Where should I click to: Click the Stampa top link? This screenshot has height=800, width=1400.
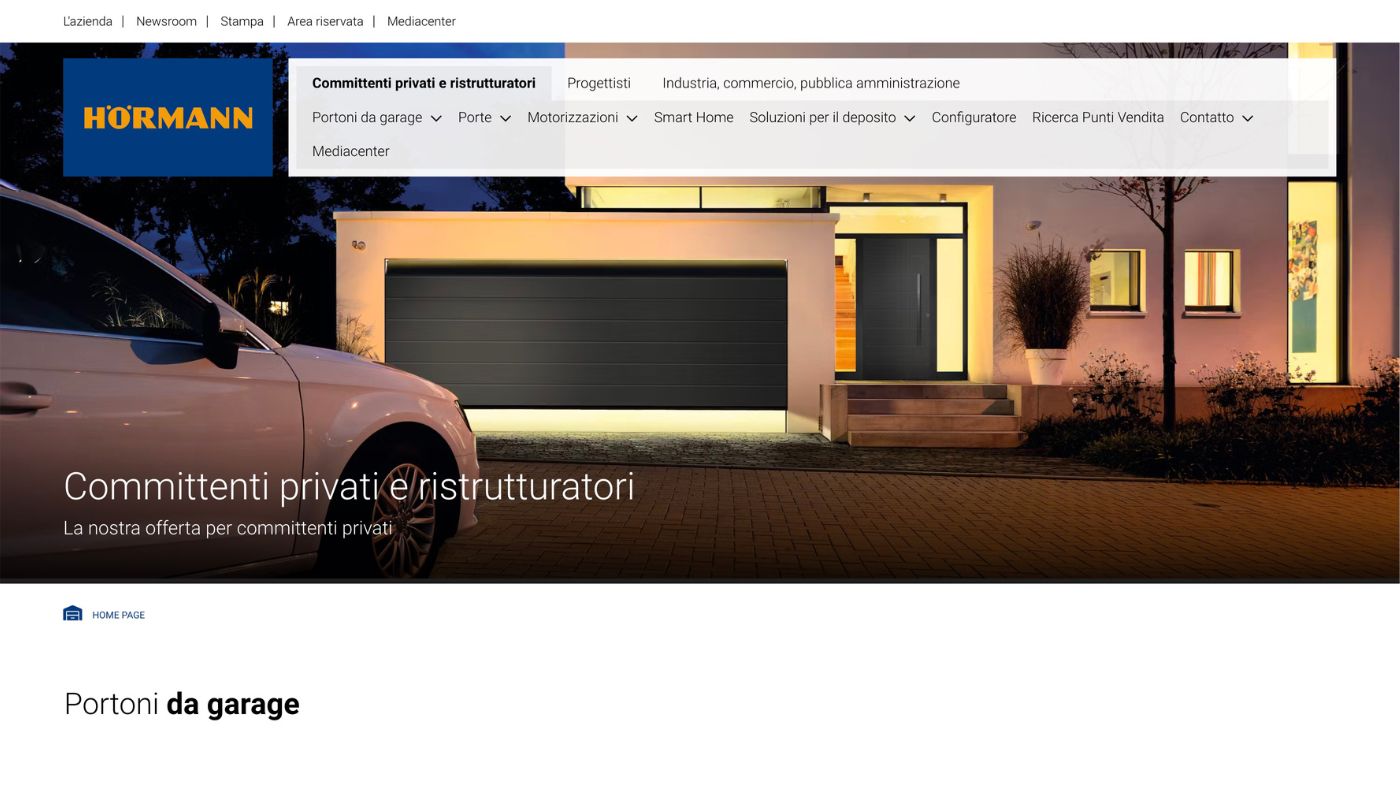coord(242,21)
